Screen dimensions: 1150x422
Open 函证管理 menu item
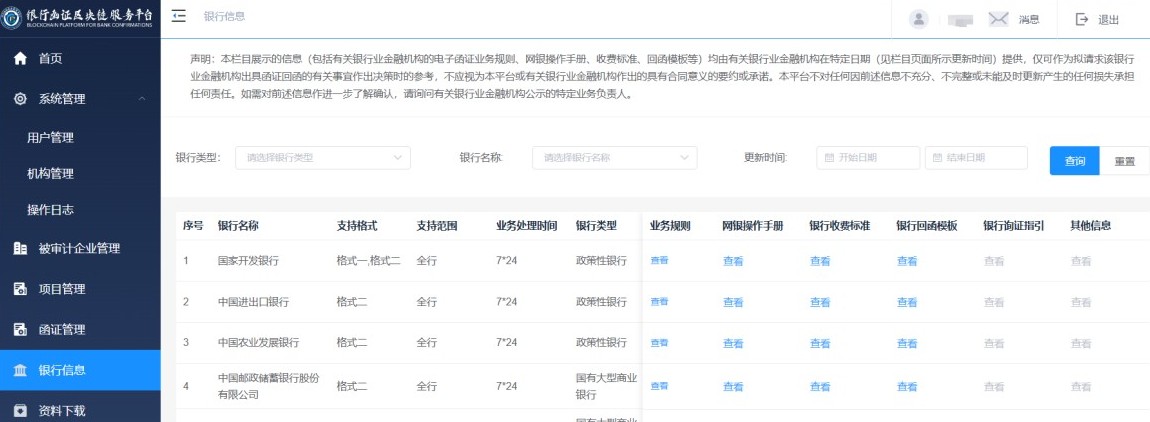point(62,329)
